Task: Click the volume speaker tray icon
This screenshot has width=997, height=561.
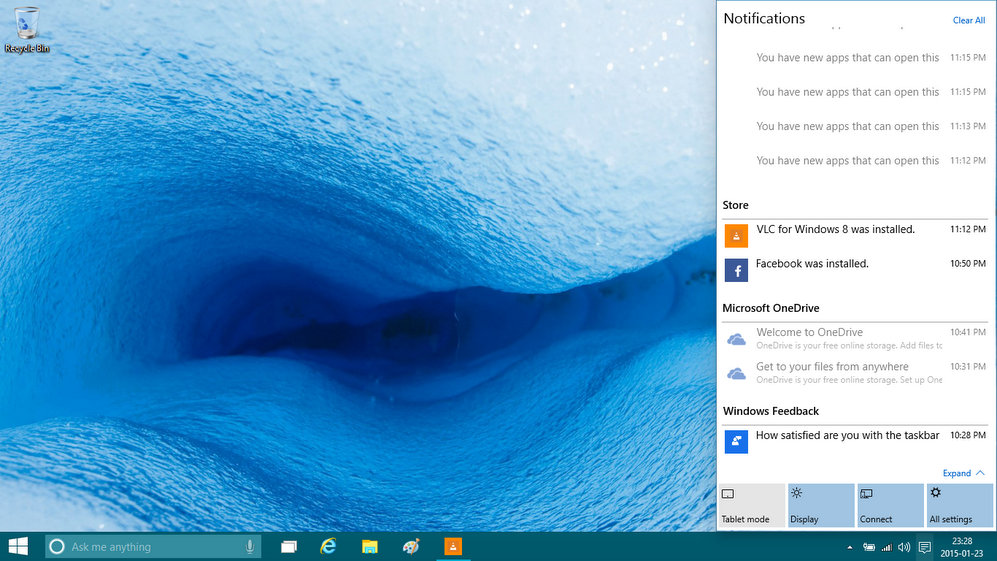Action: click(x=904, y=547)
